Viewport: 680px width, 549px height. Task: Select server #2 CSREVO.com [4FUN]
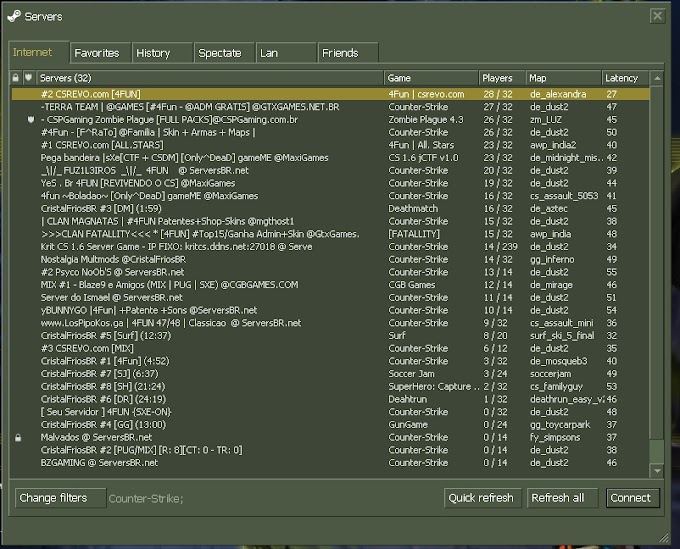click(330, 94)
